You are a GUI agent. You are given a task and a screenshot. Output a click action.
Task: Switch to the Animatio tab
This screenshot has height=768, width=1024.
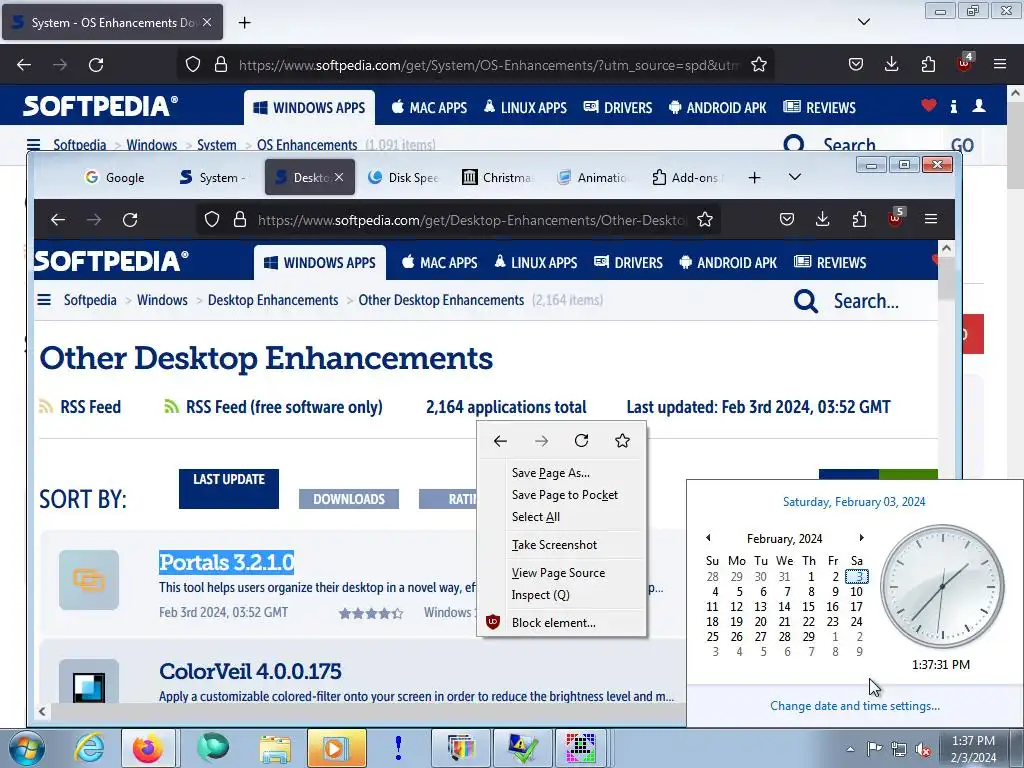click(x=593, y=178)
